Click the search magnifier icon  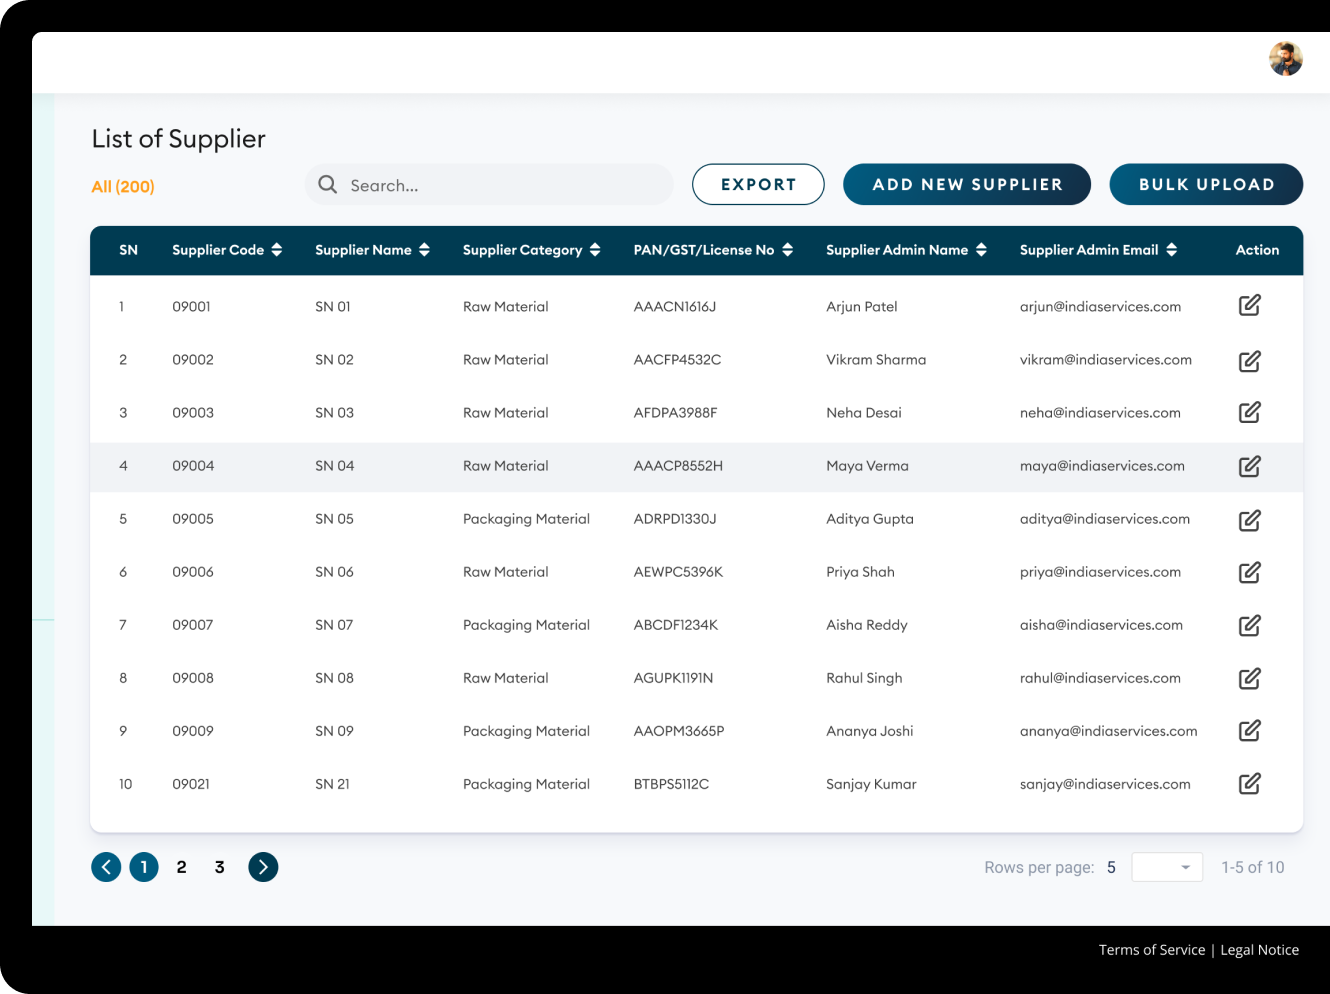(327, 184)
